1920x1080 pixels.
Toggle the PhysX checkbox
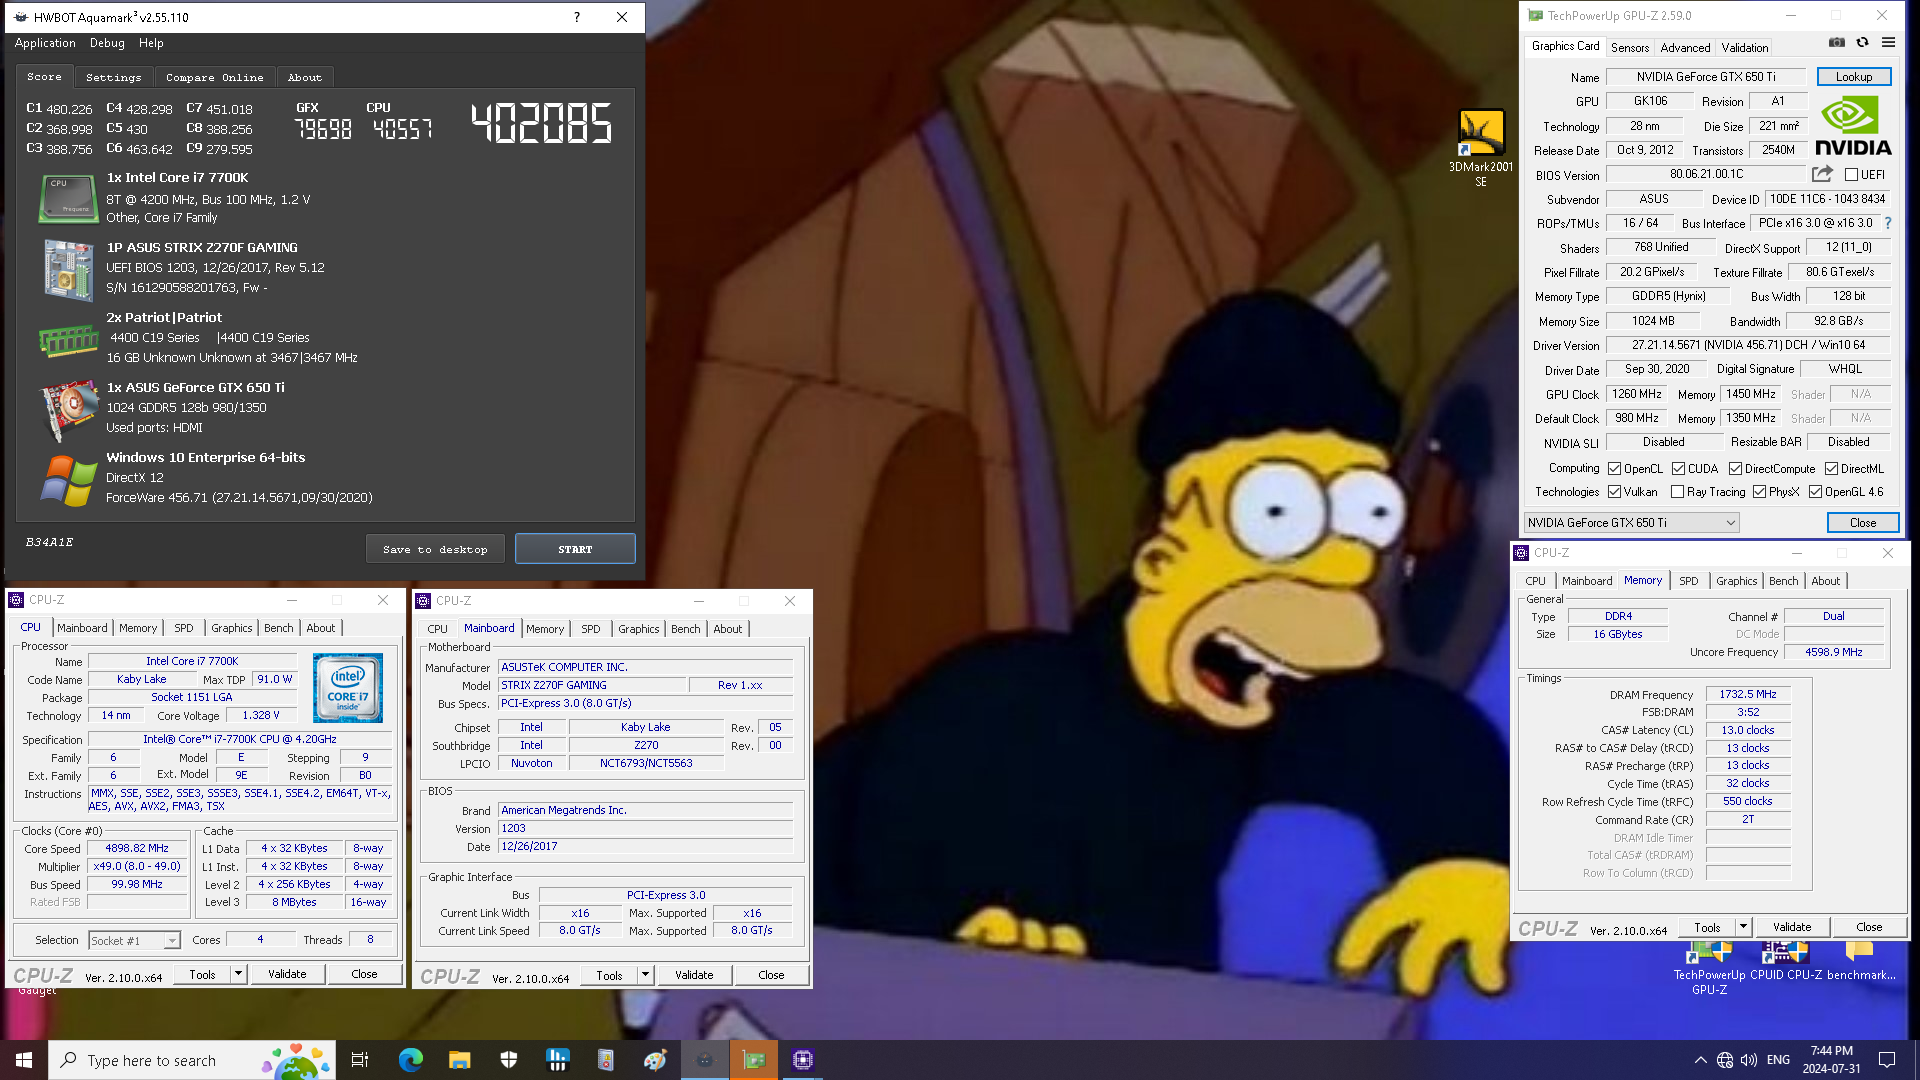coord(1759,492)
